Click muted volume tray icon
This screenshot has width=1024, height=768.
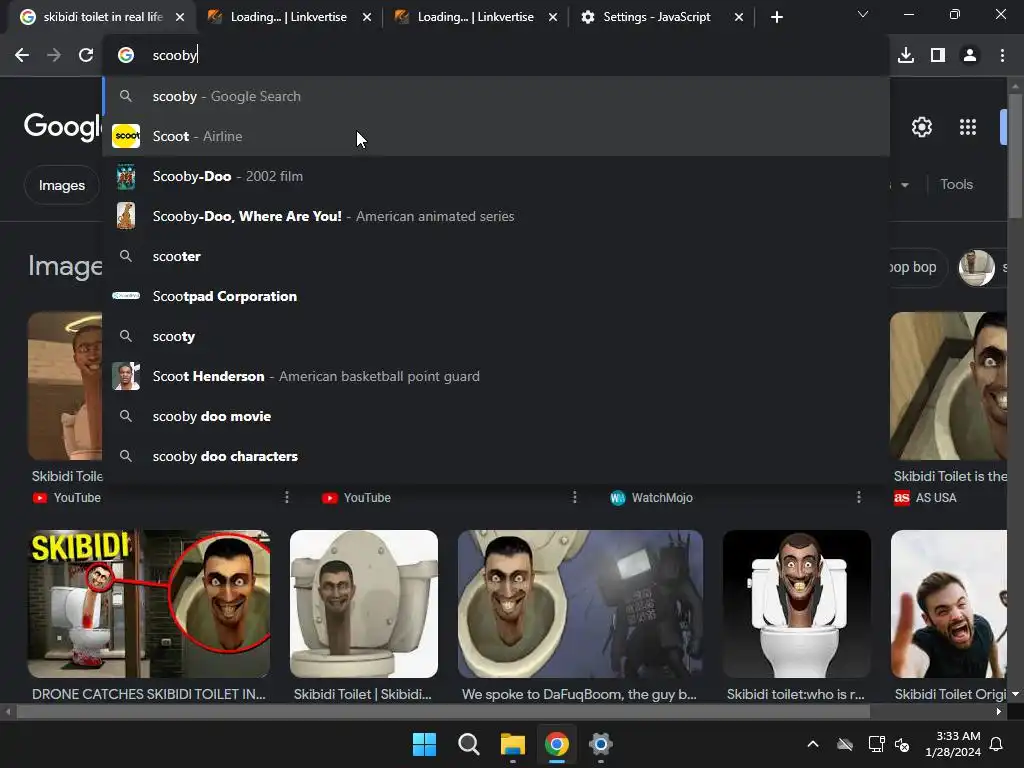pos(903,744)
